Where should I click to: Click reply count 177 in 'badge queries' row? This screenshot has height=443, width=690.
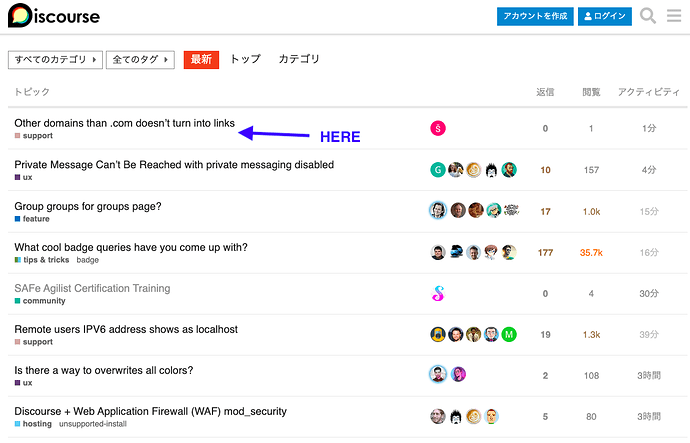[x=545, y=253]
